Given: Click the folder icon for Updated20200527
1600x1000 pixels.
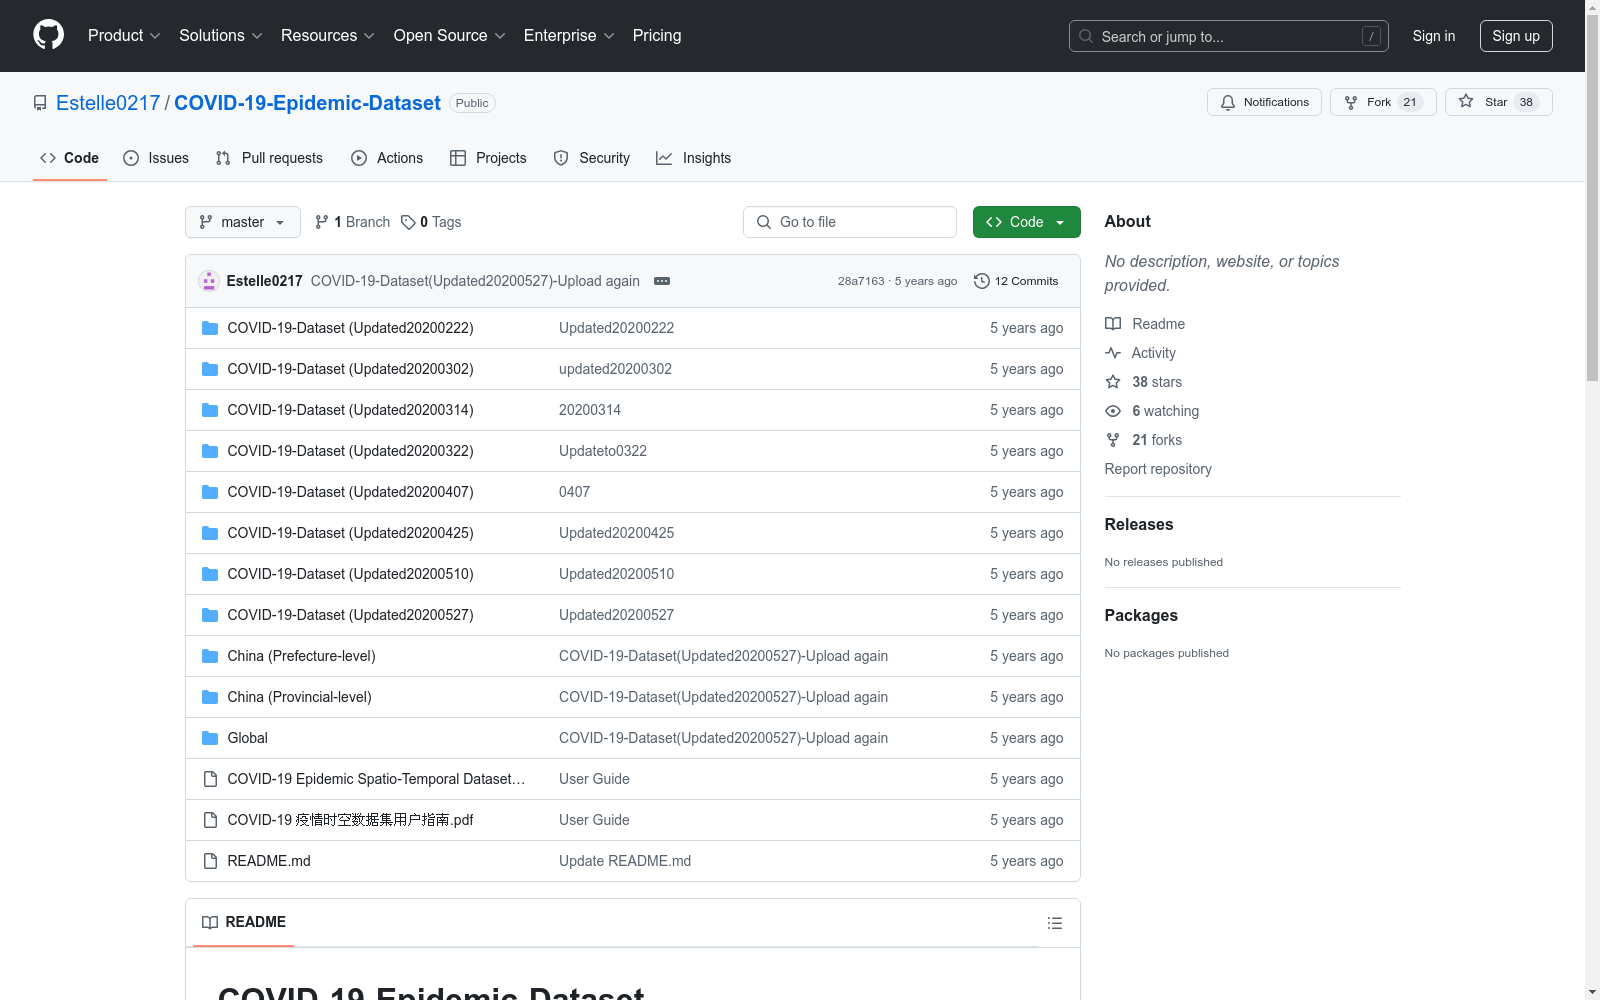Looking at the screenshot, I should (210, 615).
